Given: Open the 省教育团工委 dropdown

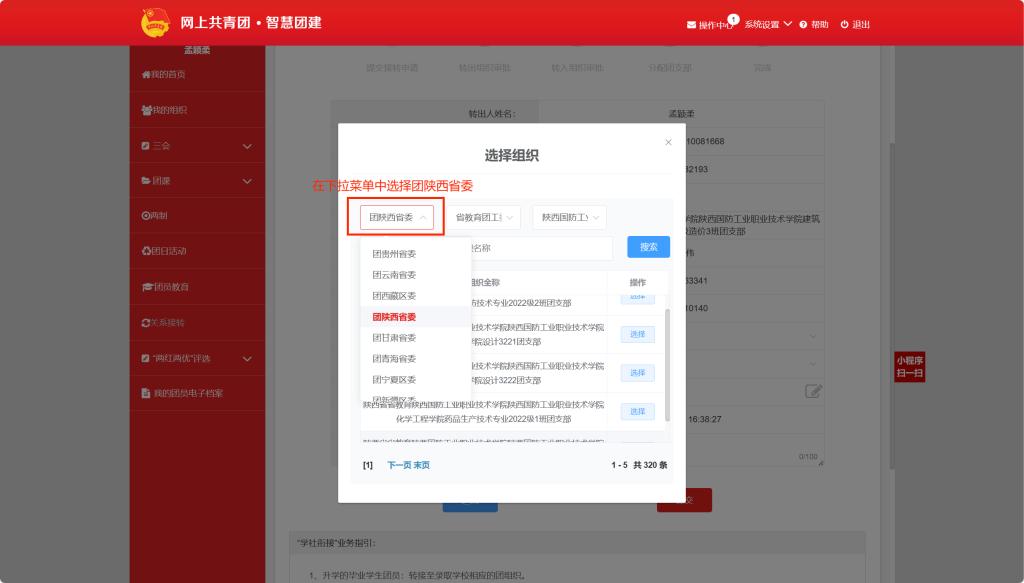Looking at the screenshot, I should pyautogui.click(x=484, y=217).
